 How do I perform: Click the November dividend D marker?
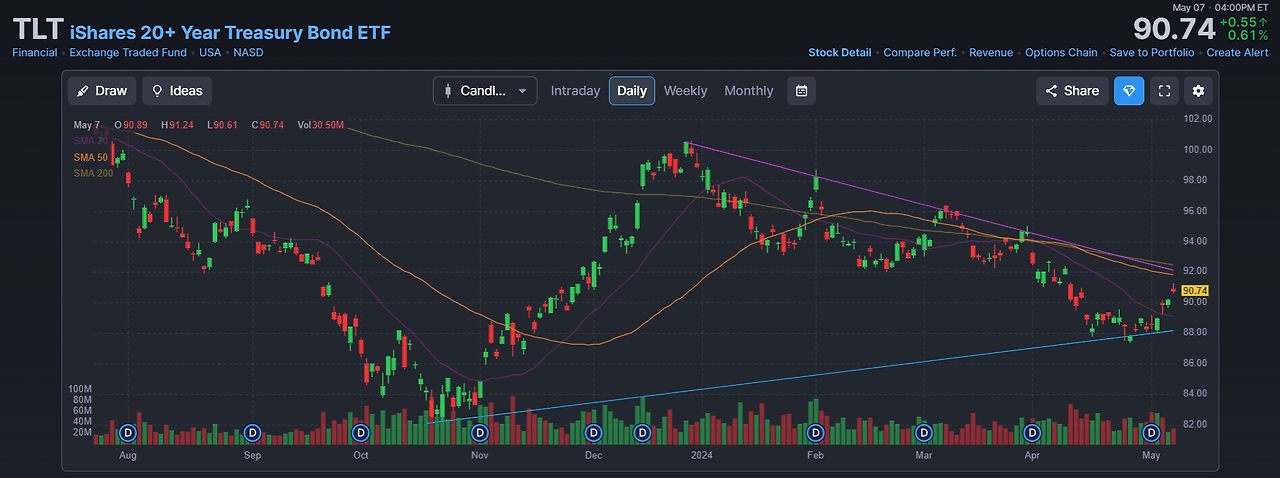pyautogui.click(x=479, y=433)
